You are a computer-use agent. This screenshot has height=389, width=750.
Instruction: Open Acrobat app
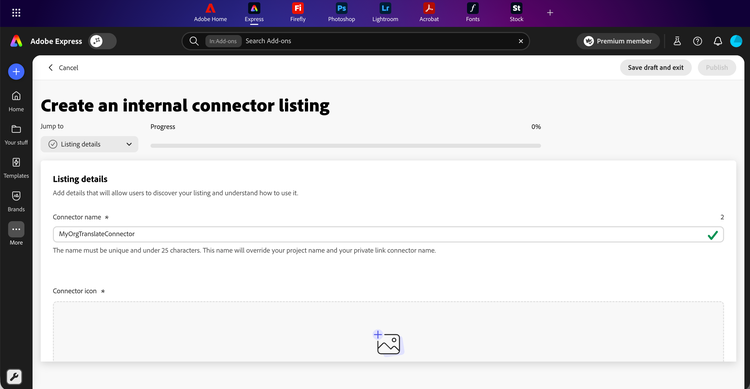429,12
